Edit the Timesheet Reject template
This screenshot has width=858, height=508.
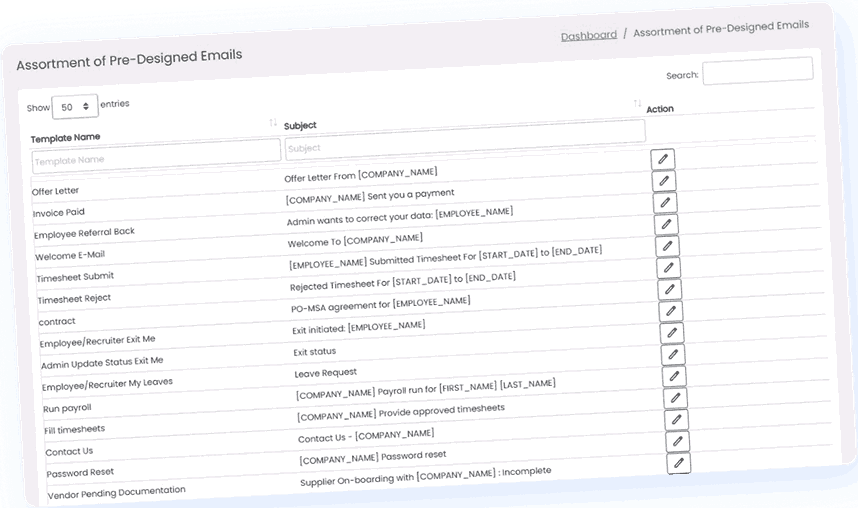669,267
